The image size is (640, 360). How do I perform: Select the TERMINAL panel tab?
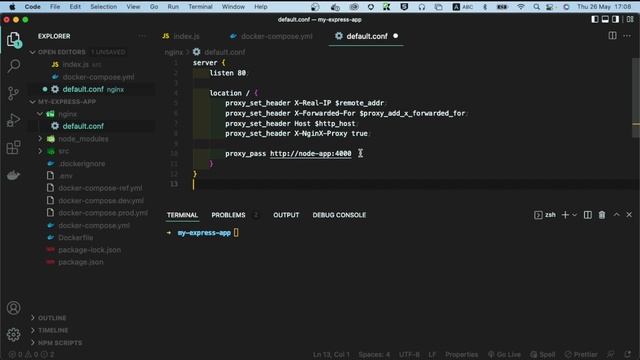(182, 215)
